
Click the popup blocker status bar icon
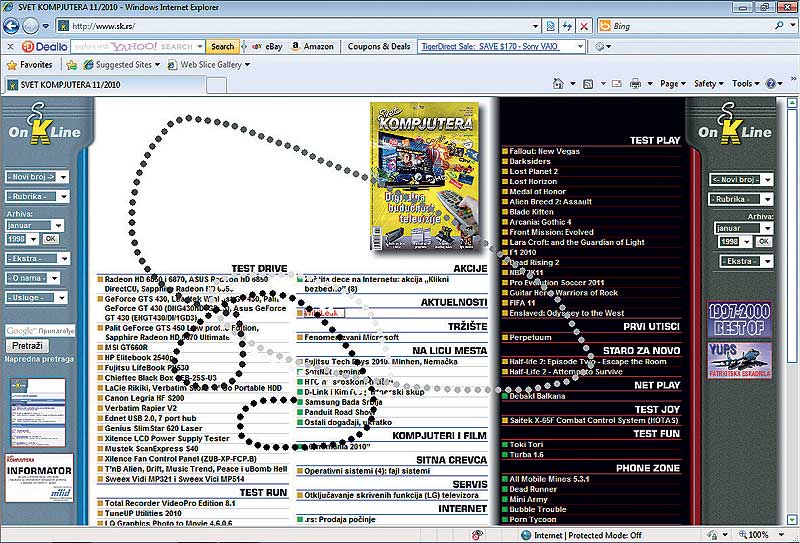pos(478,535)
